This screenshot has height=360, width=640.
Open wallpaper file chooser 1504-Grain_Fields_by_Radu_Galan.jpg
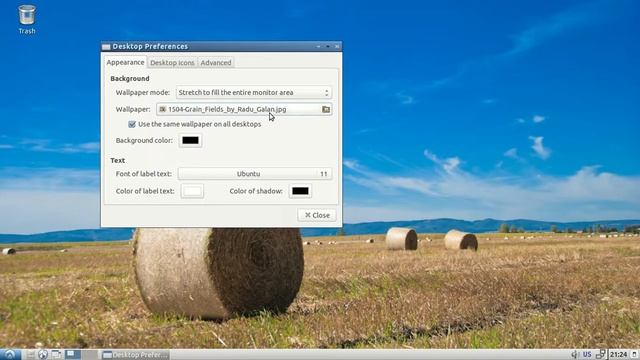(244, 109)
